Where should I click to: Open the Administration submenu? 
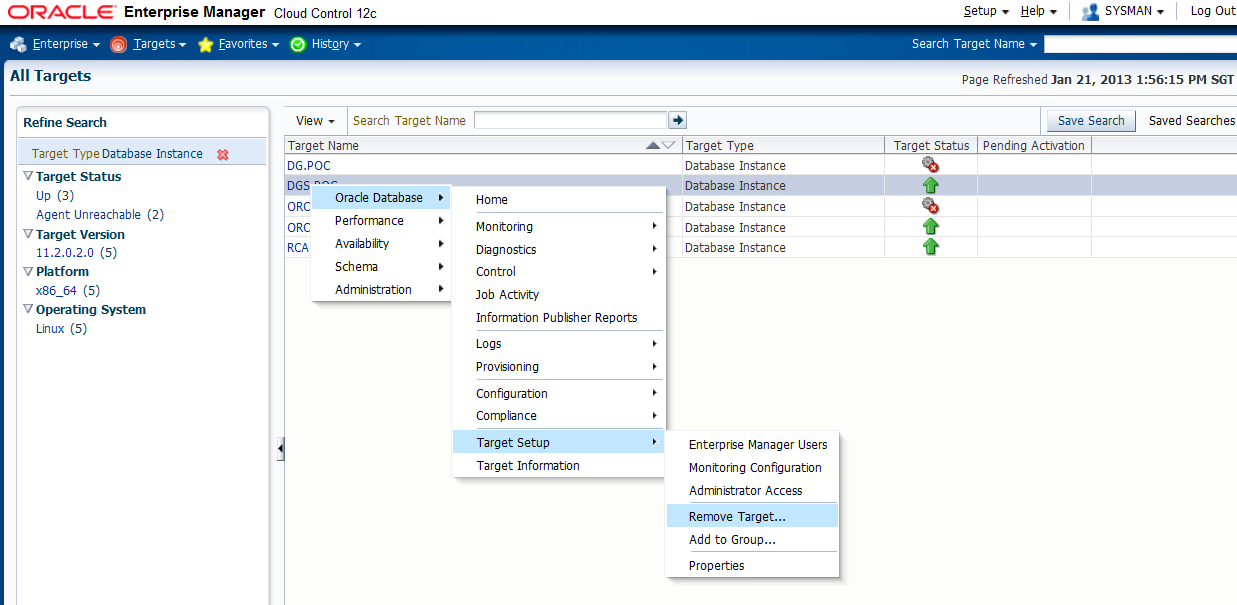click(x=381, y=290)
